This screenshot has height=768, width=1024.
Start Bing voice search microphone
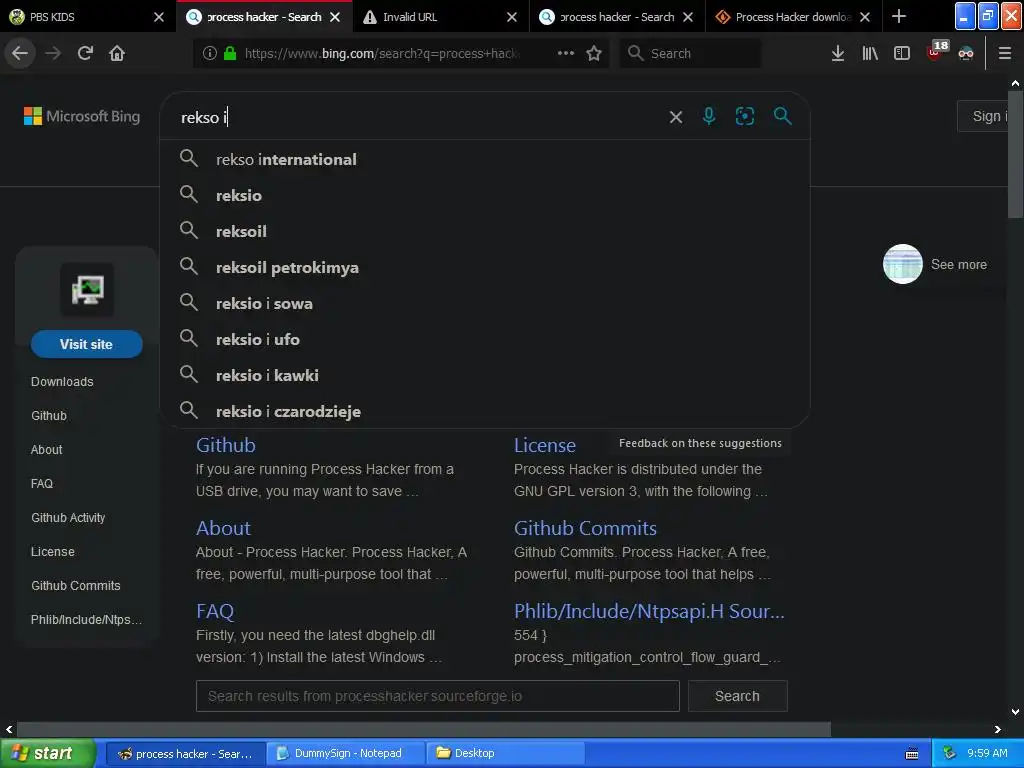pyautogui.click(x=709, y=116)
